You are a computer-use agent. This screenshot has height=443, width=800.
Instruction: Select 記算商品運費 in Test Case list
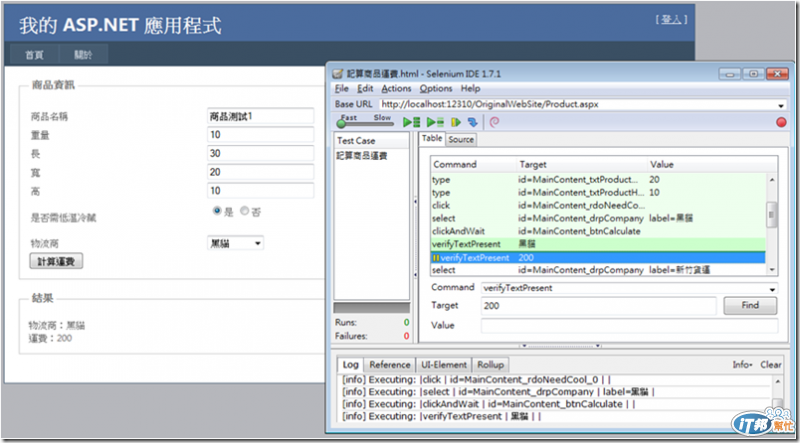point(362,156)
